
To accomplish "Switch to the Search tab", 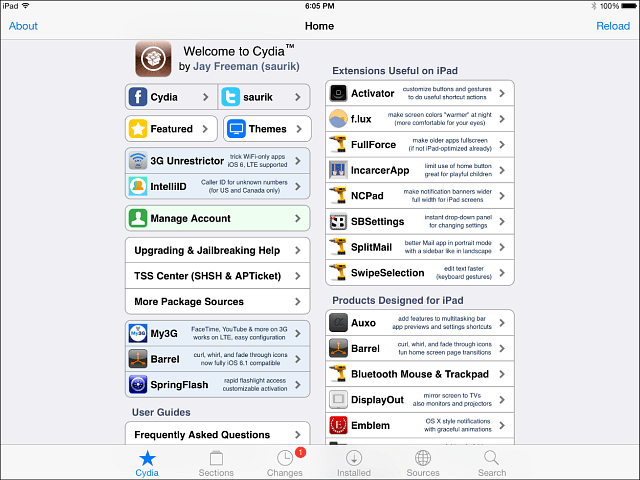I will [x=492, y=463].
